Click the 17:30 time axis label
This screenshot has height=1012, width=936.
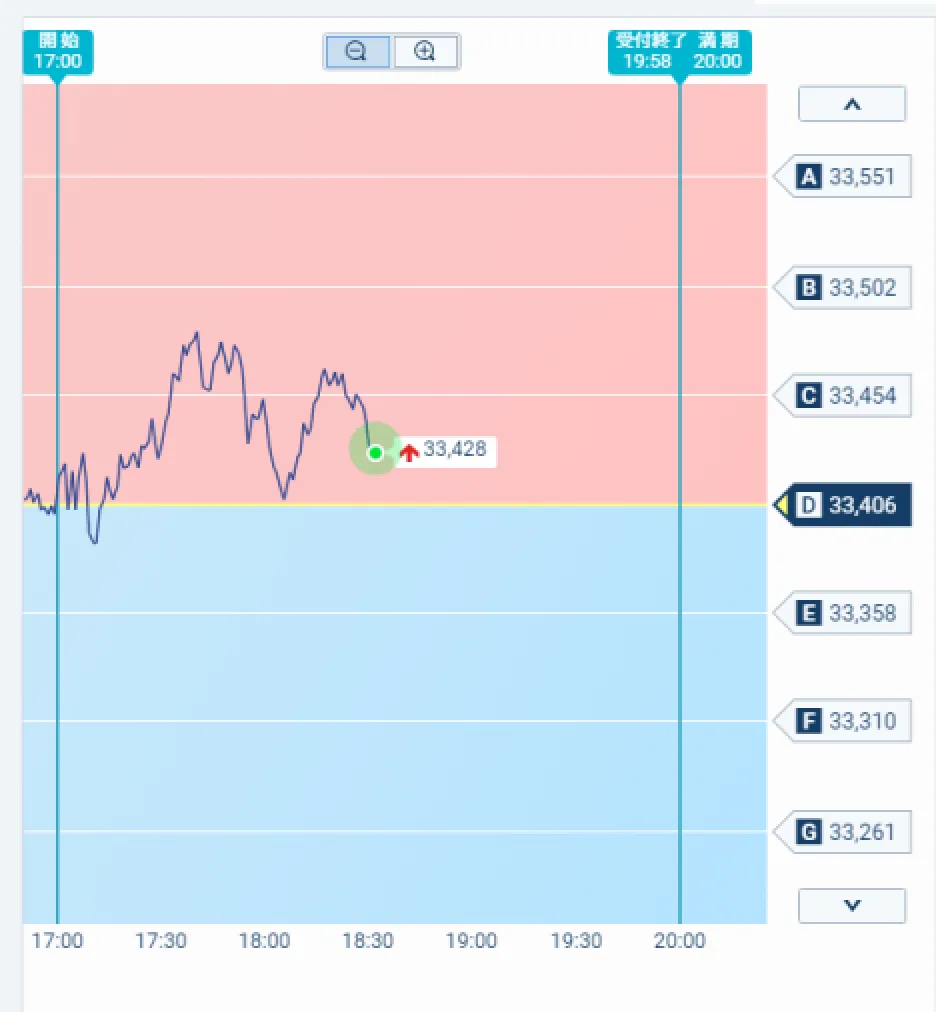click(x=161, y=941)
